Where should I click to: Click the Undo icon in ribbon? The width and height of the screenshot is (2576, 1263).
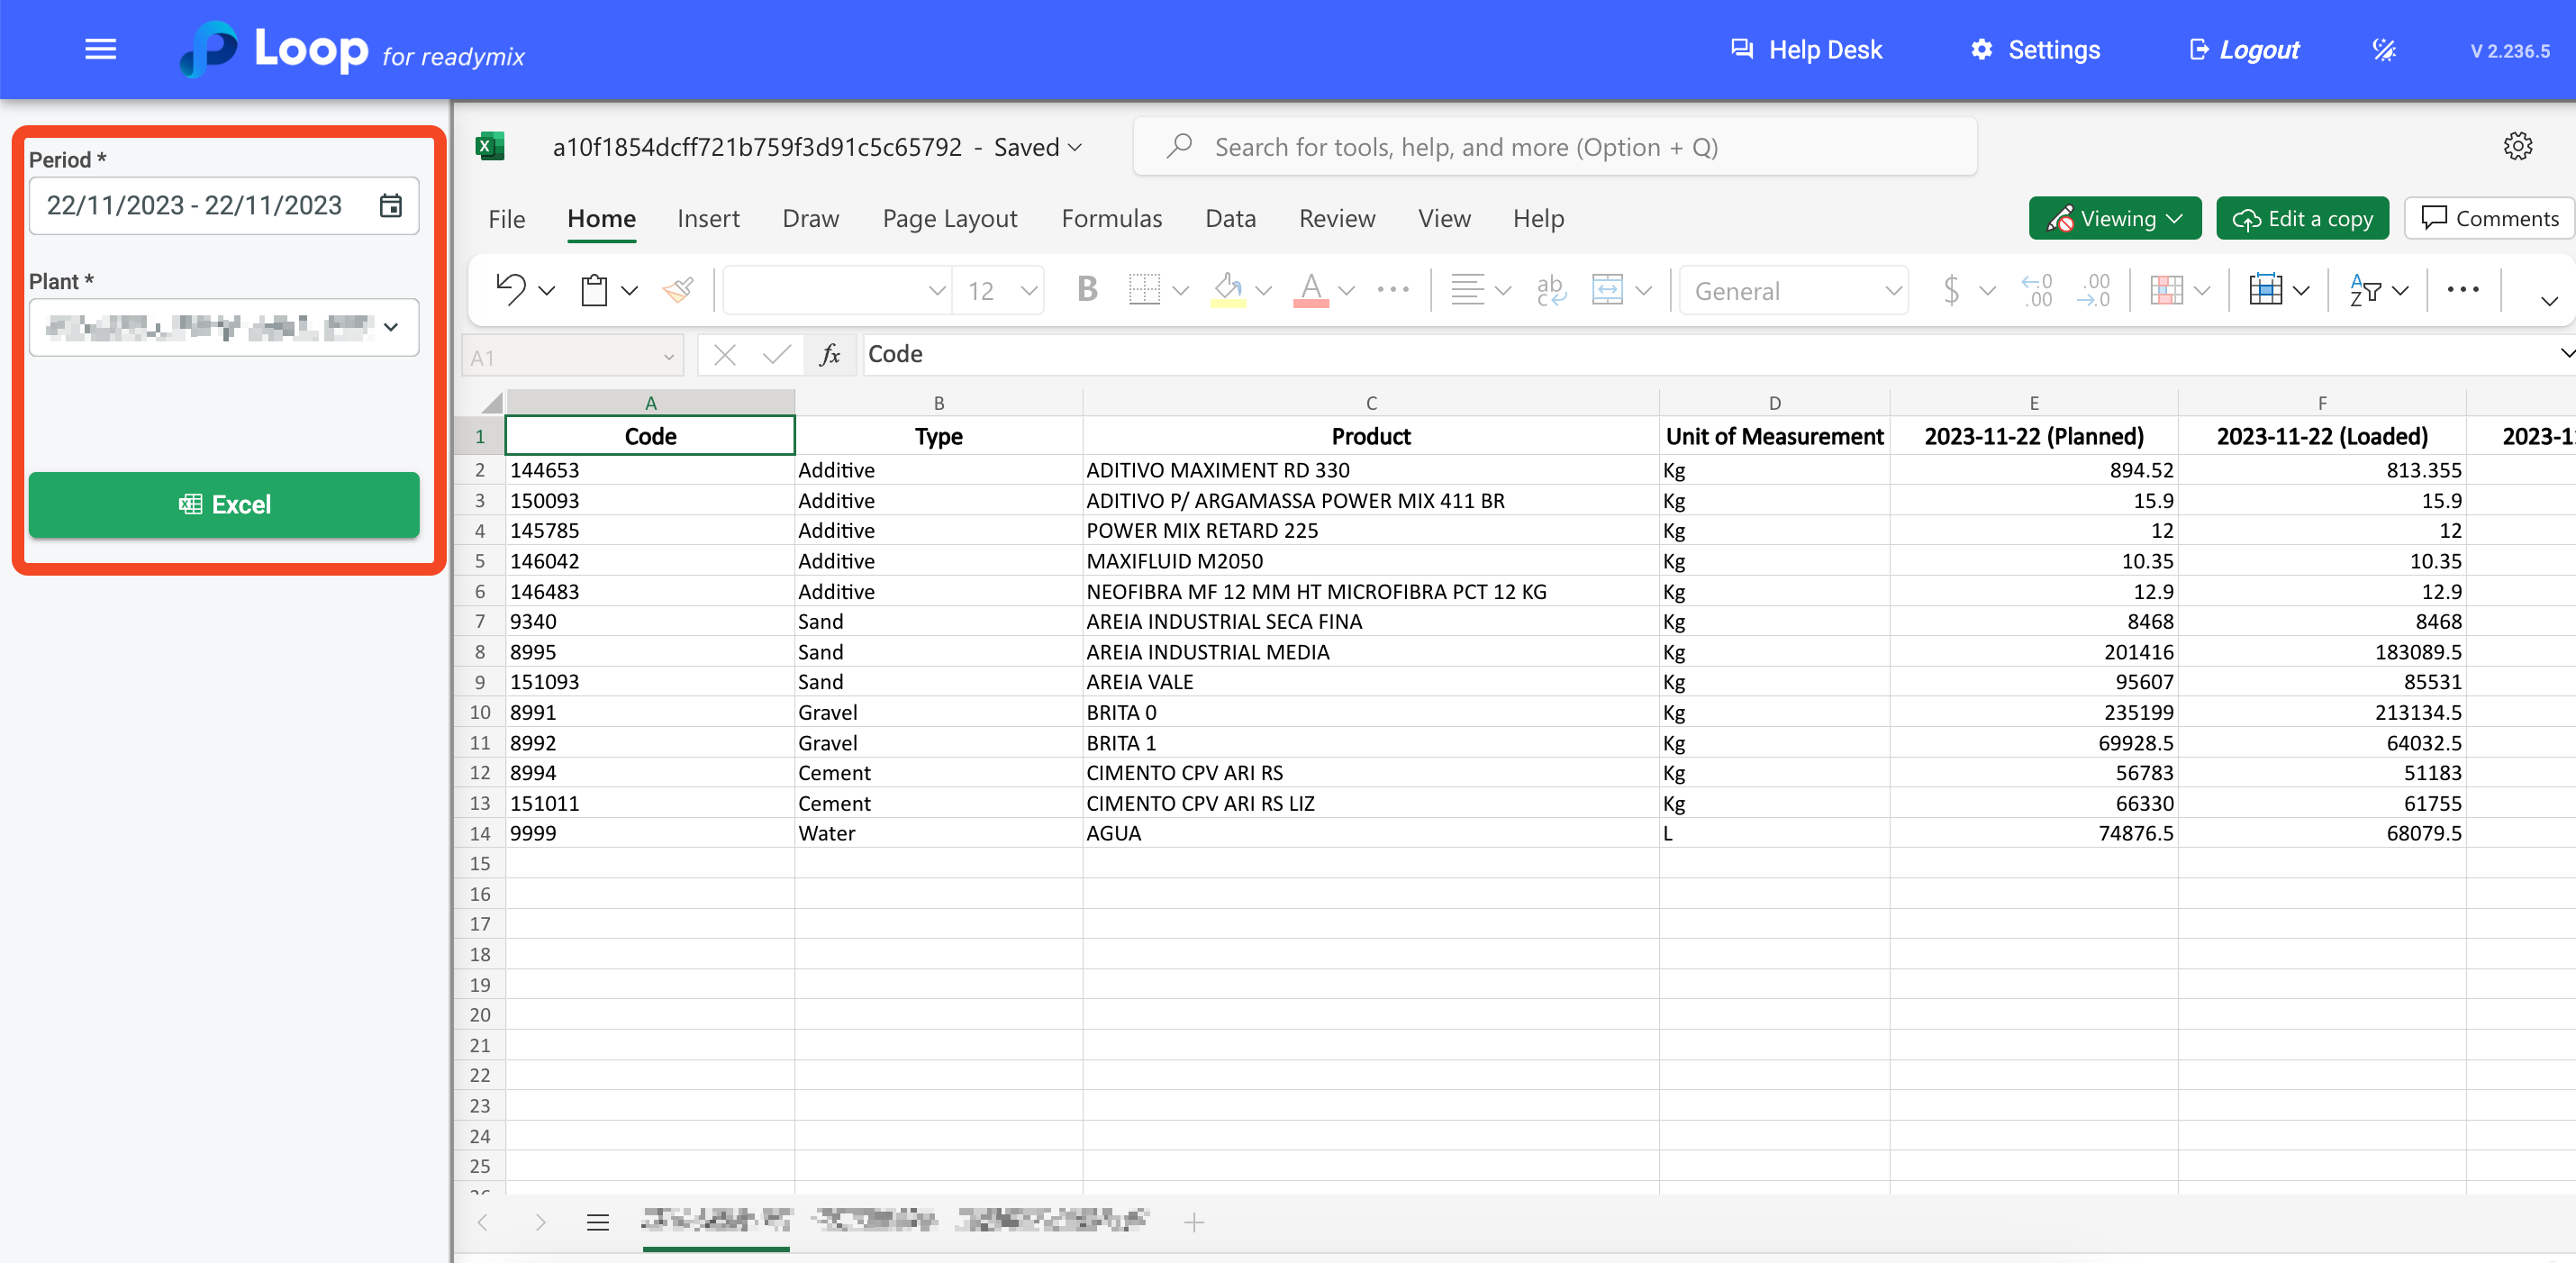click(510, 290)
